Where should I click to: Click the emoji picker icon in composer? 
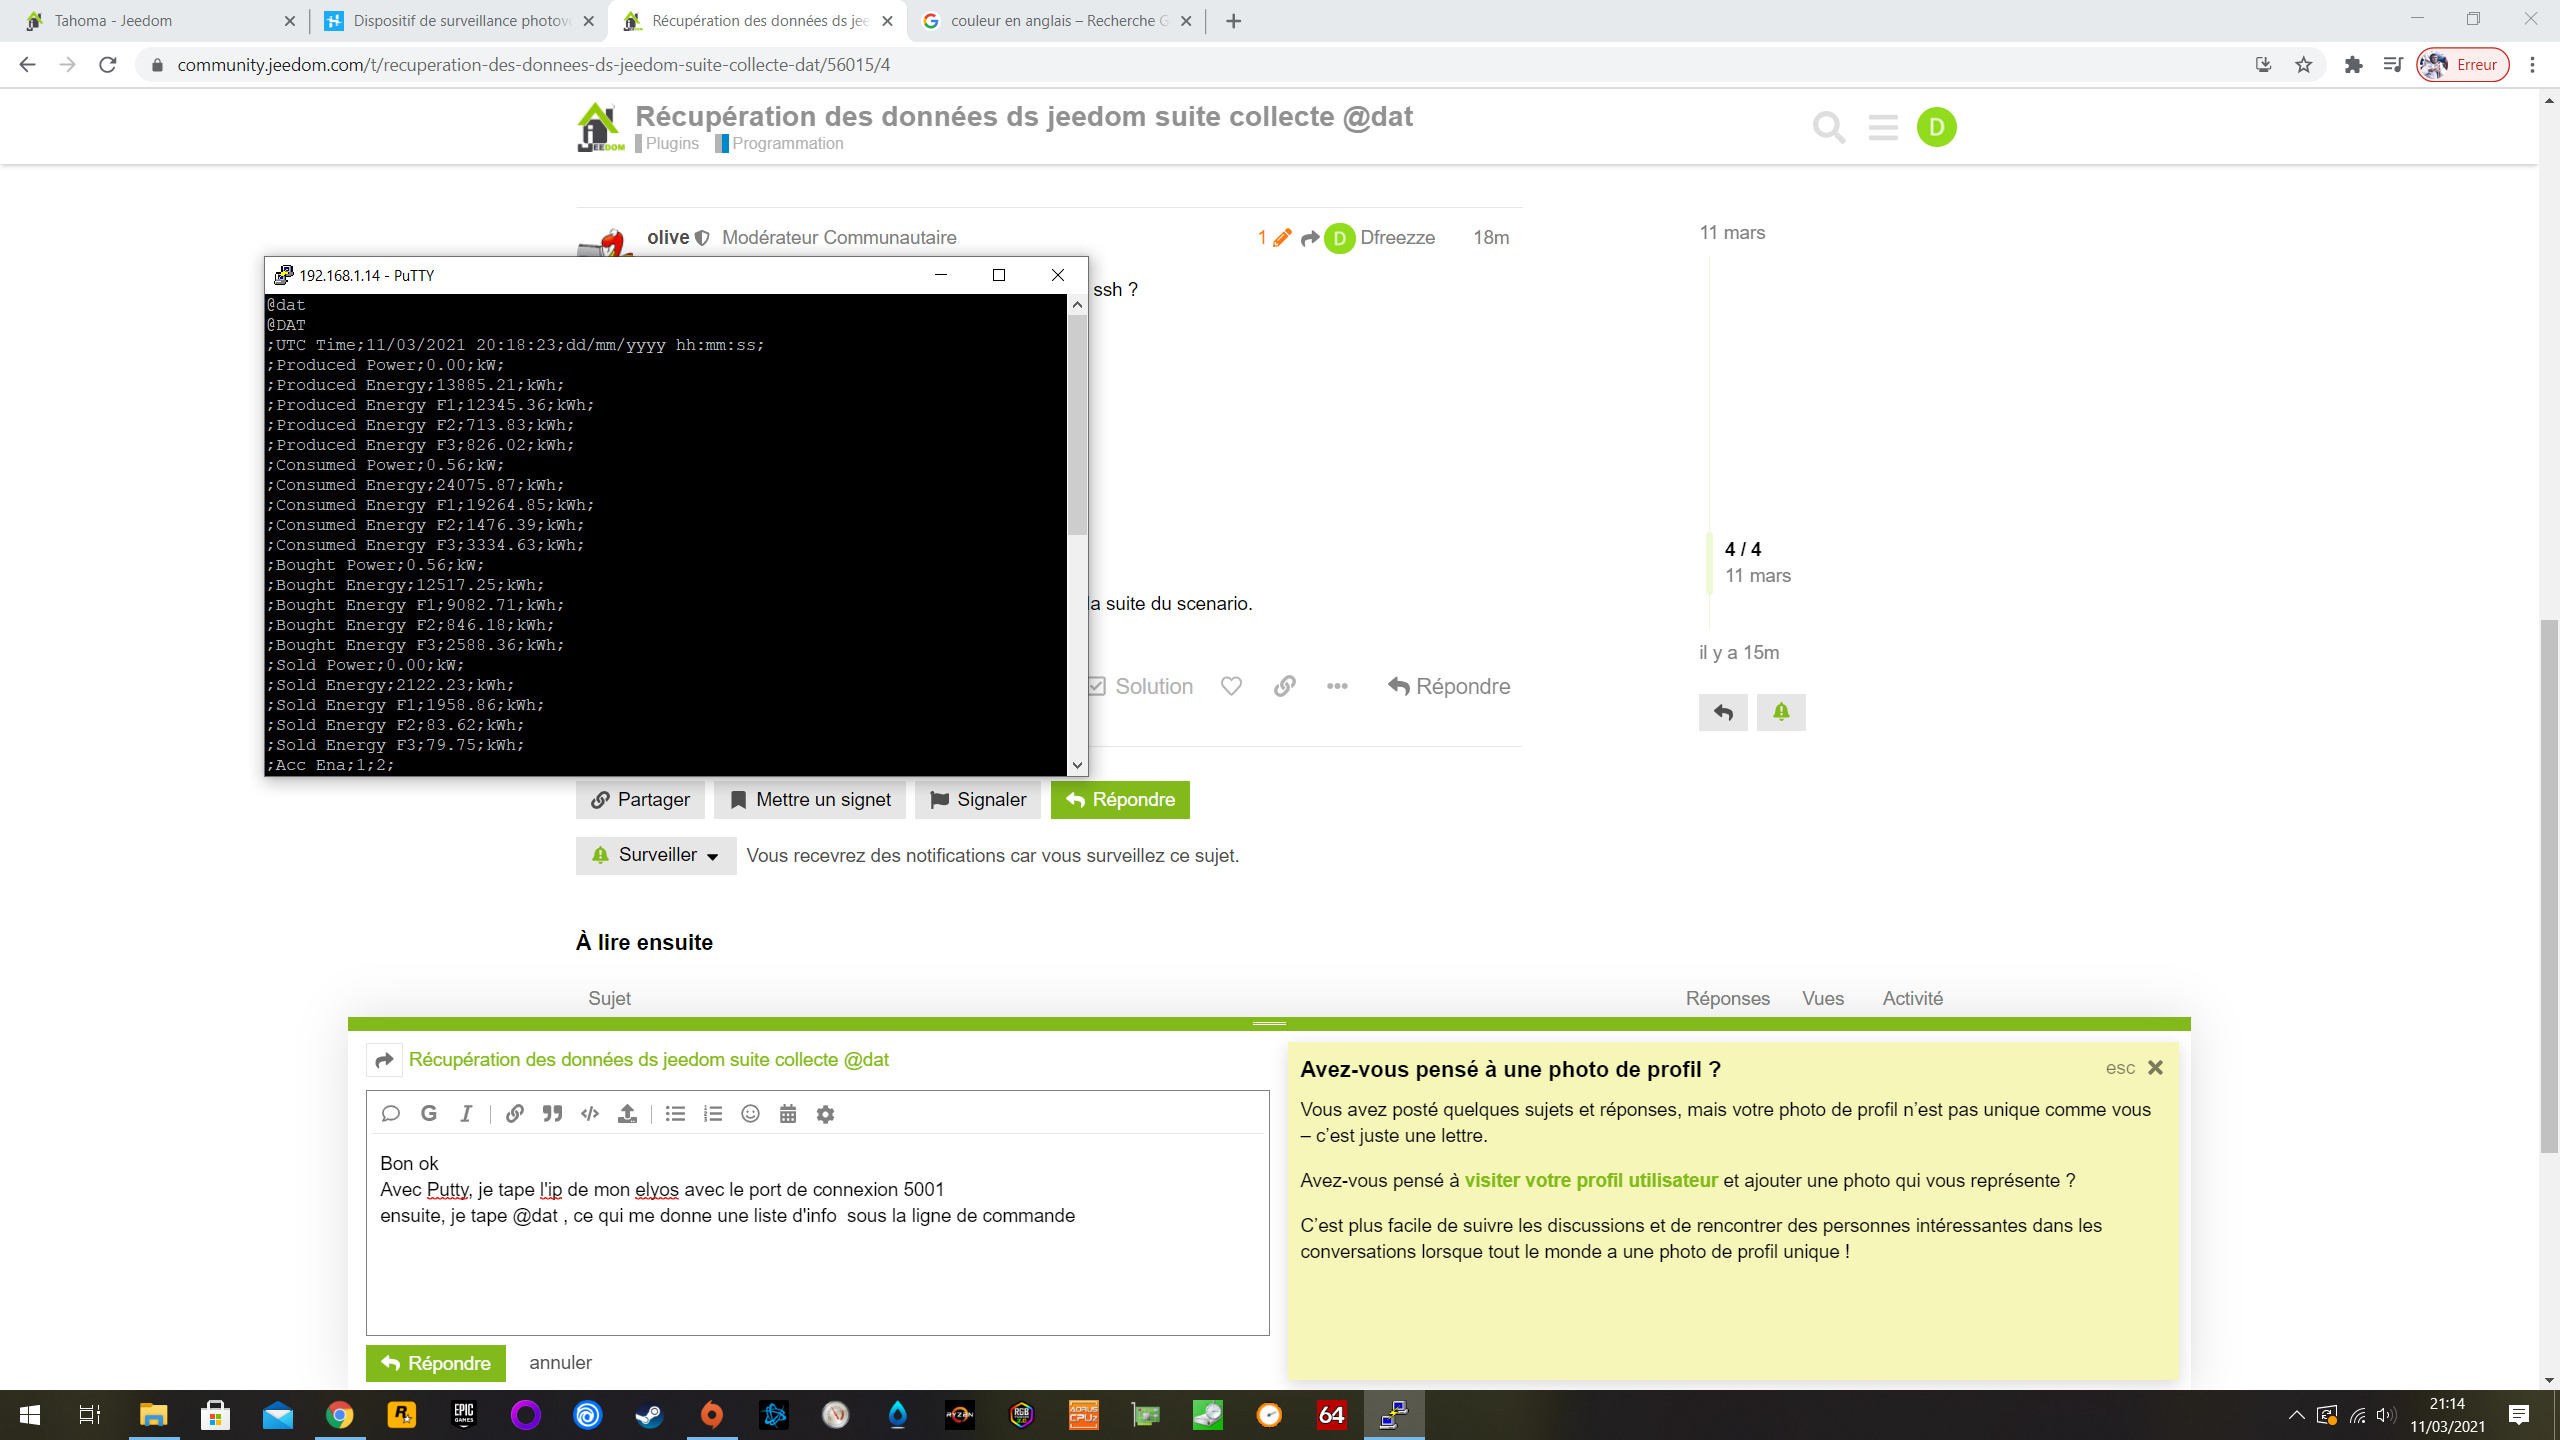(750, 1114)
